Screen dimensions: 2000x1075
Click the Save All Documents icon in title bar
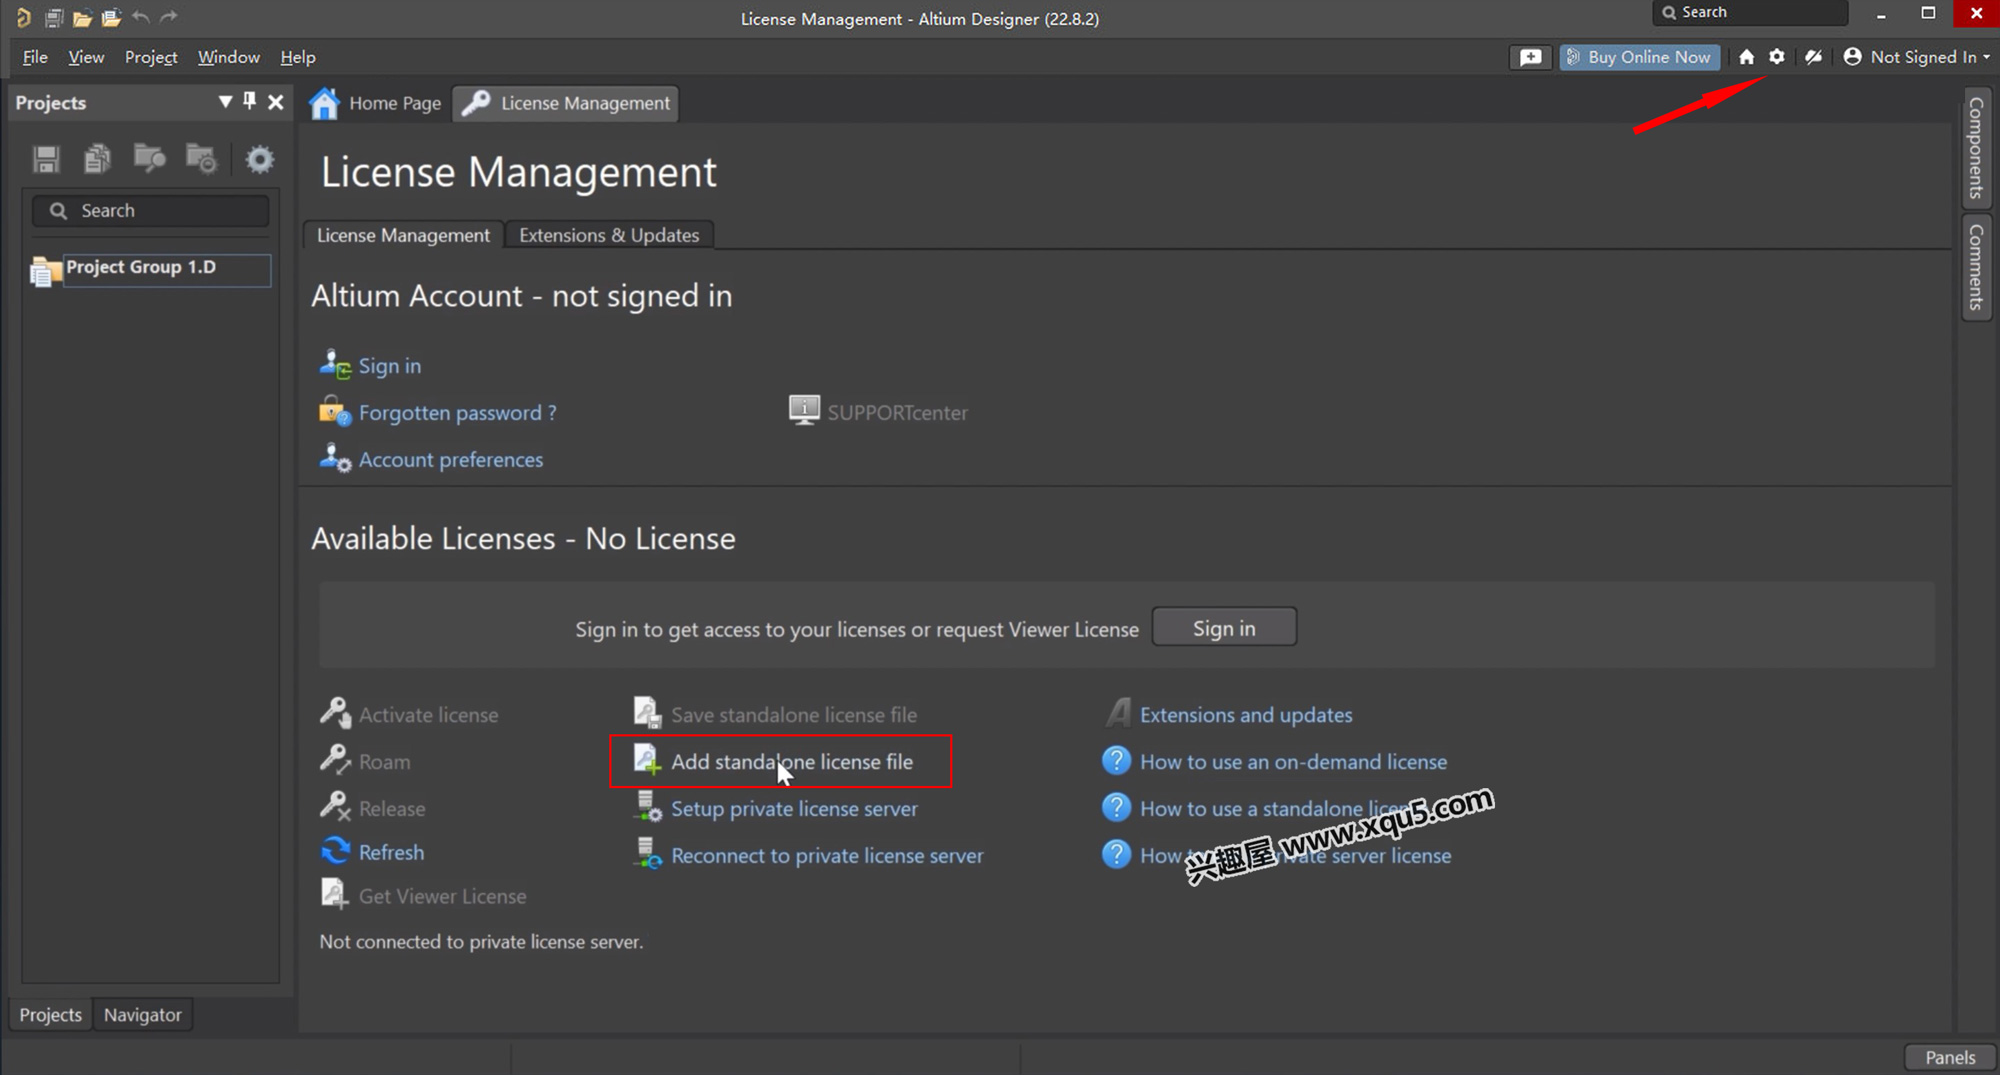[54, 17]
